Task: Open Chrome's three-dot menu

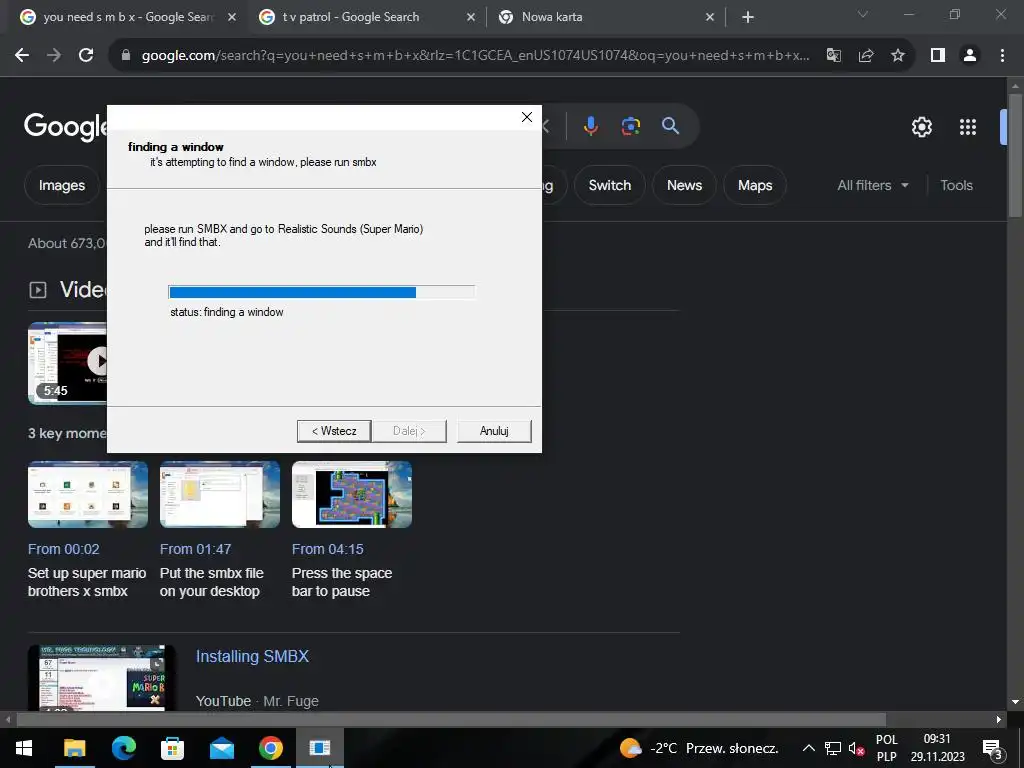Action: point(1002,56)
